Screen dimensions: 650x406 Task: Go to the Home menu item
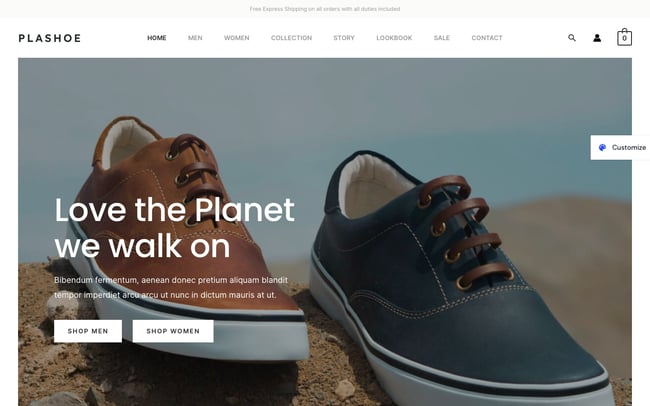click(157, 38)
